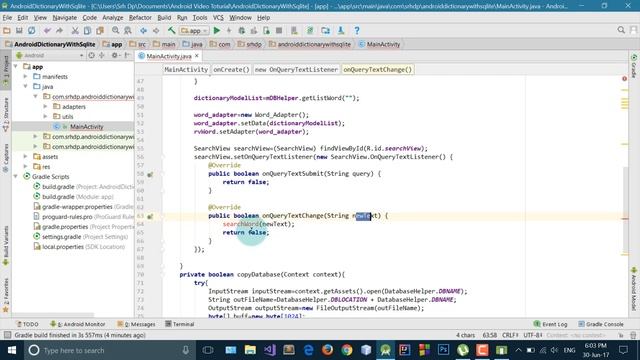Screen dimensions: 640x360
Task: Click the SDK Manager download icon
Action: pyautogui.click(x=341, y=31)
